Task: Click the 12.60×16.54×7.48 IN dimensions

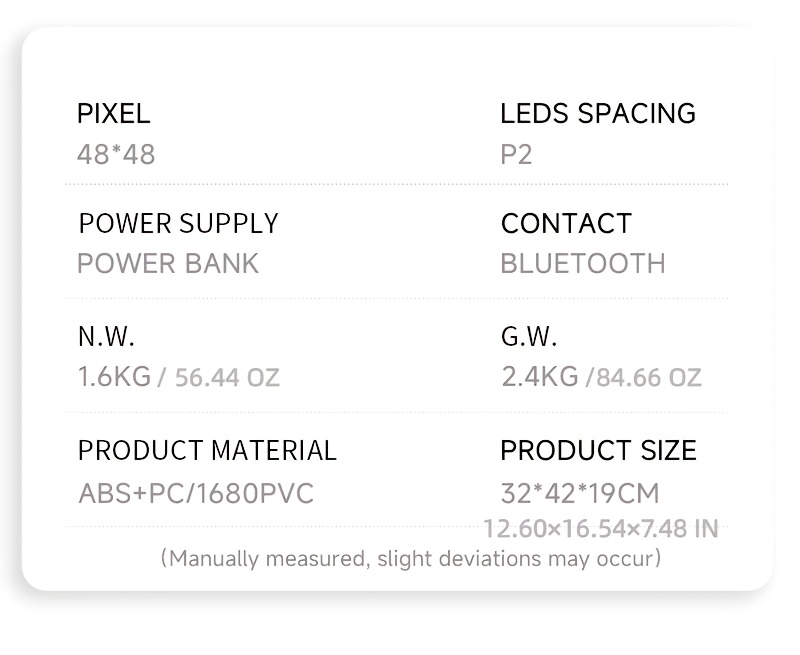Action: coord(600,528)
